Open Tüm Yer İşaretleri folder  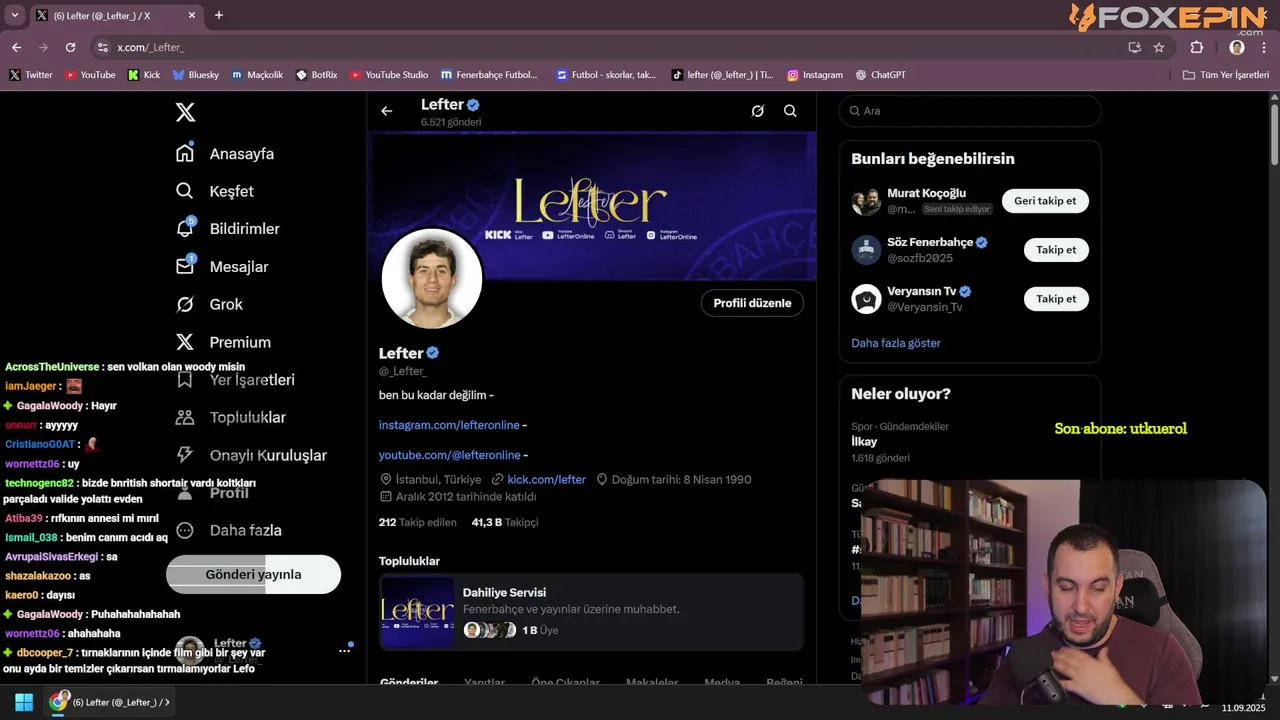tap(1225, 75)
